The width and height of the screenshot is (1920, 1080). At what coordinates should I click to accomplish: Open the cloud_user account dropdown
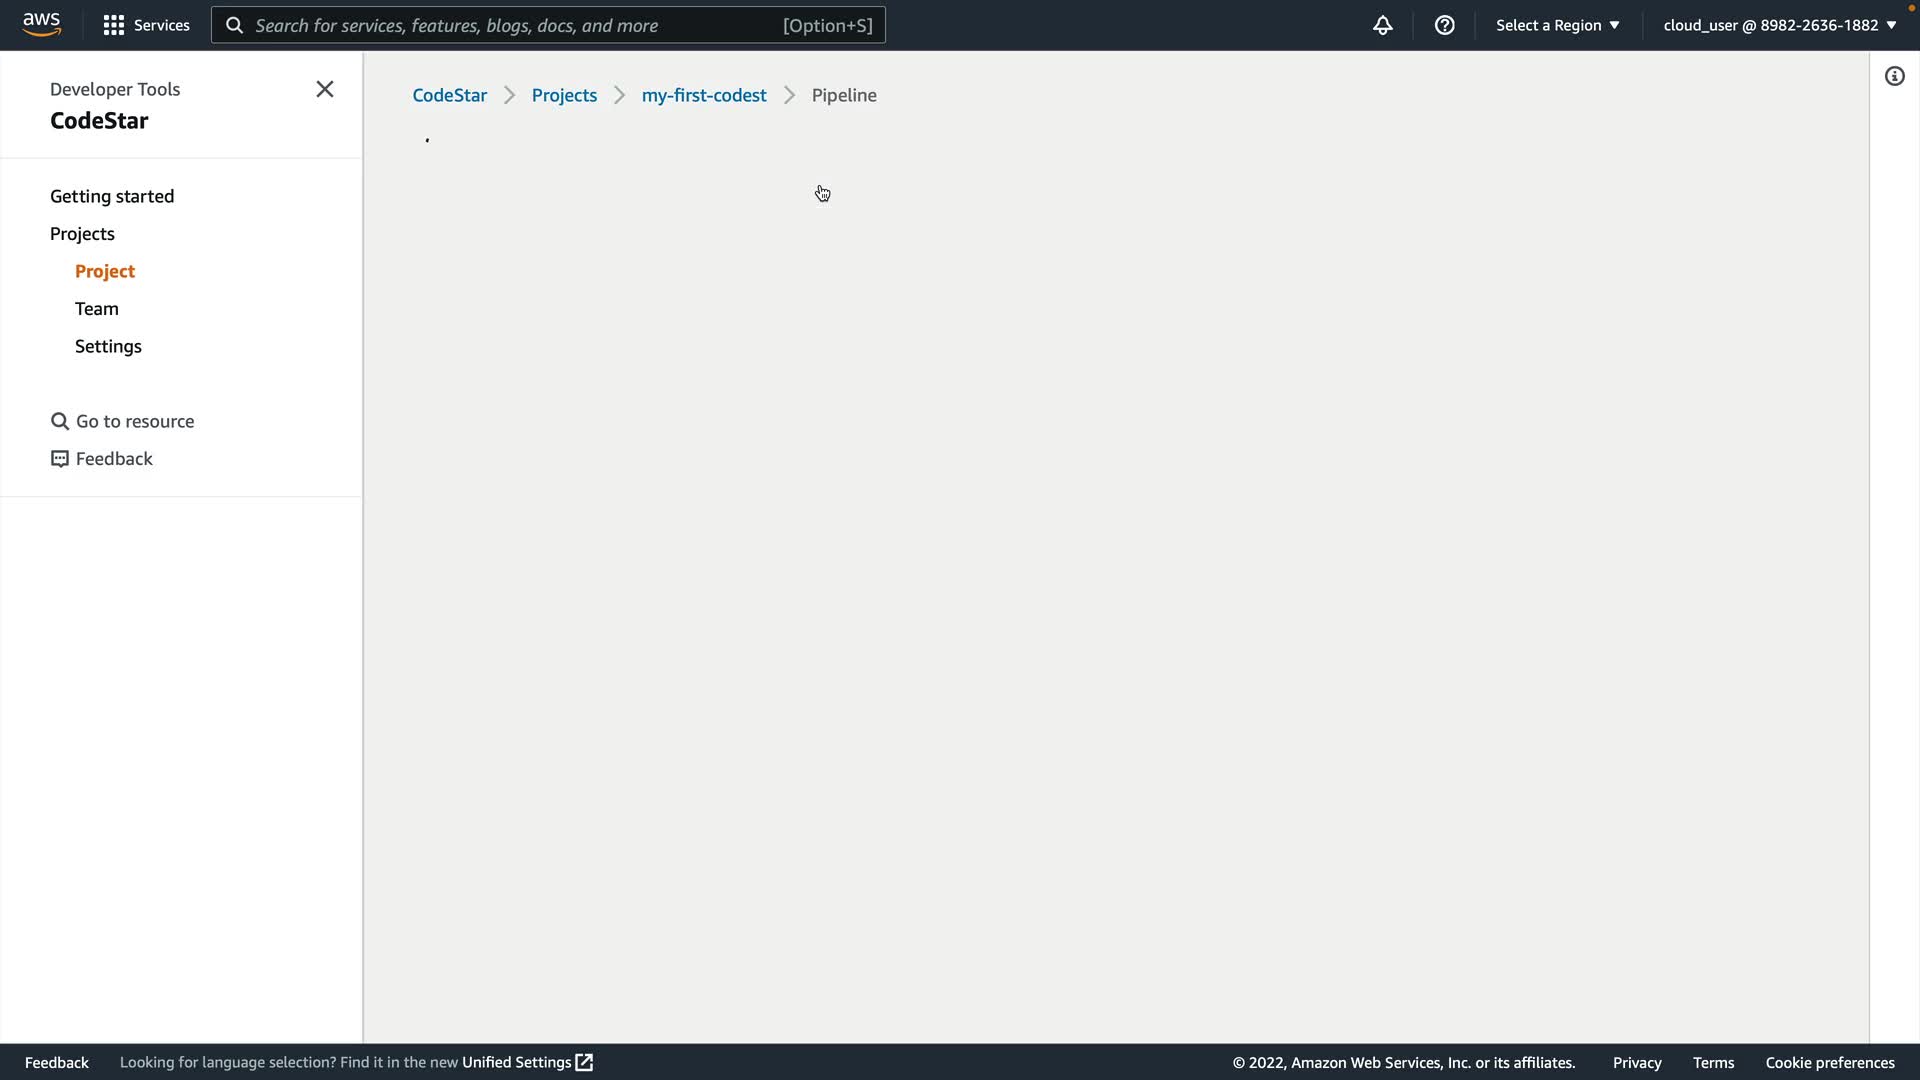1779,25
